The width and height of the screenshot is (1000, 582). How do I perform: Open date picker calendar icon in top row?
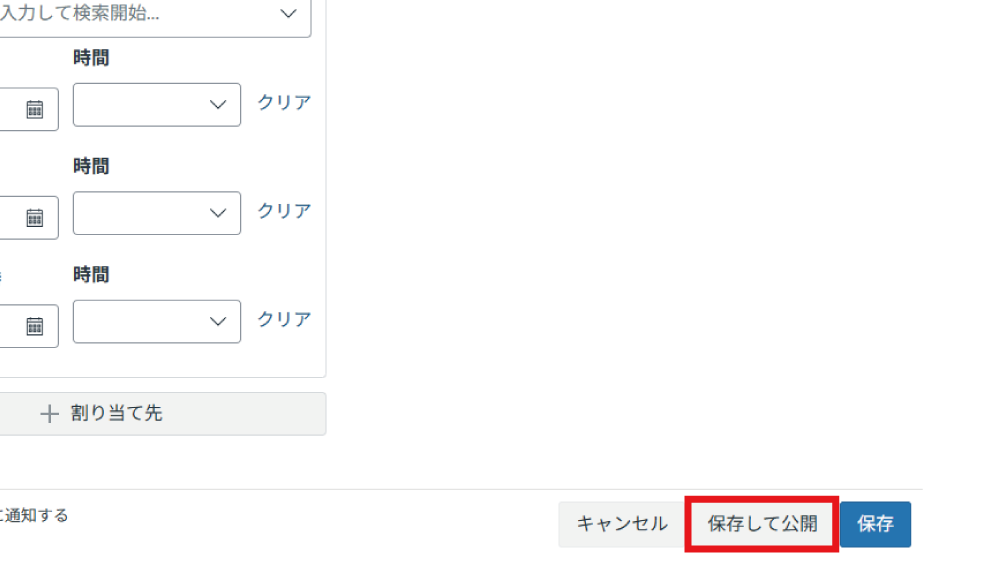pos(34,109)
